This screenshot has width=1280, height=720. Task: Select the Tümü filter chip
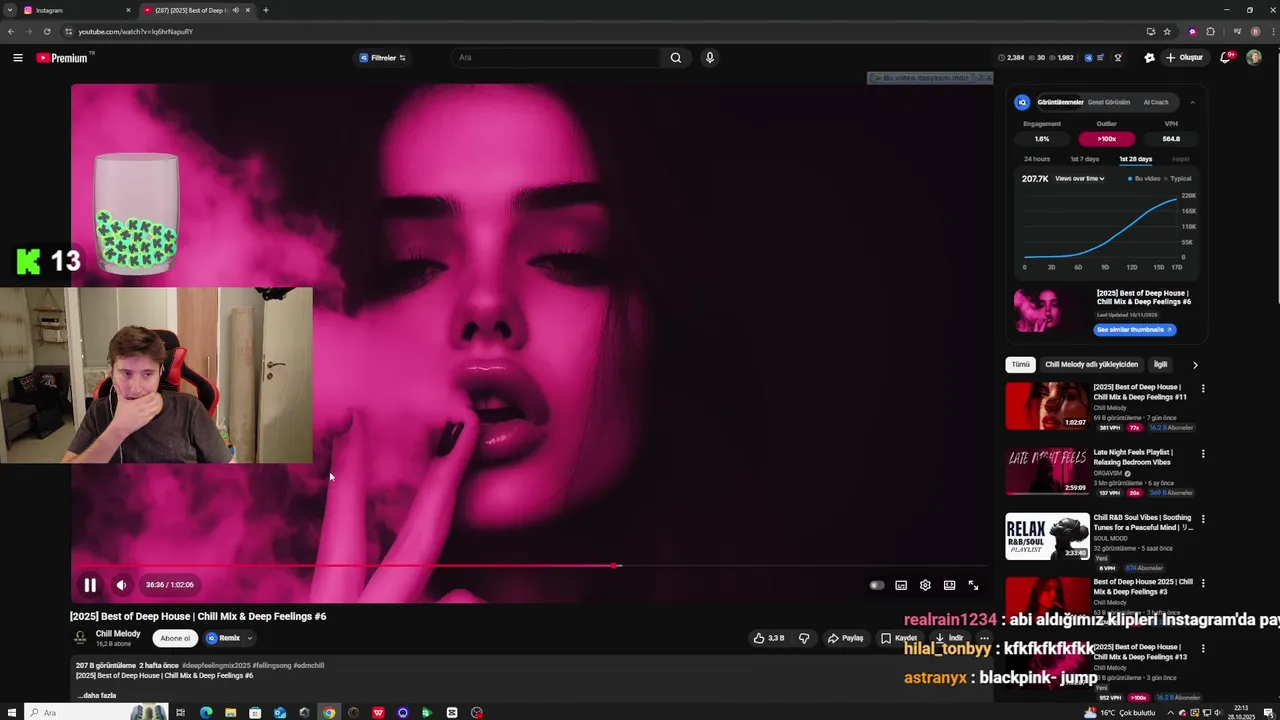pyautogui.click(x=1020, y=365)
